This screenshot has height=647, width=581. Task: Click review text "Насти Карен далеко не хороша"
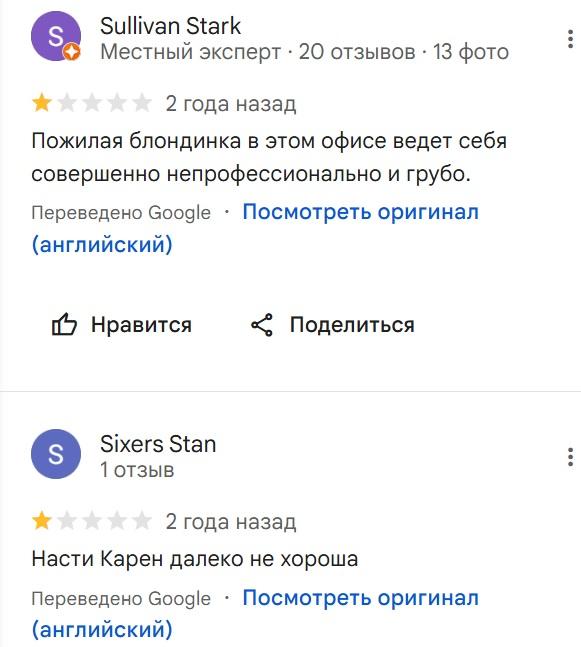195,560
